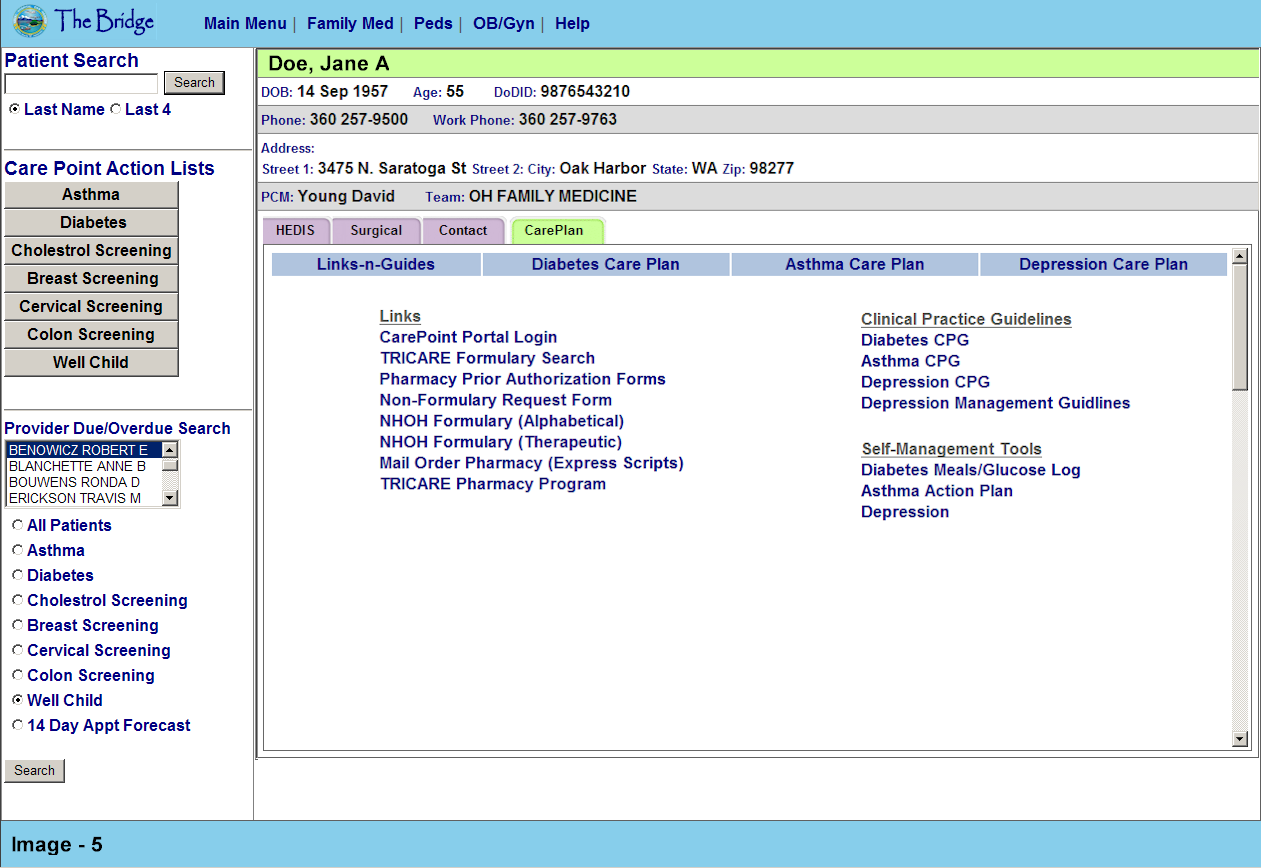The height and width of the screenshot is (868, 1261).
Task: Open the Asthma action list button
Action: pos(91,195)
